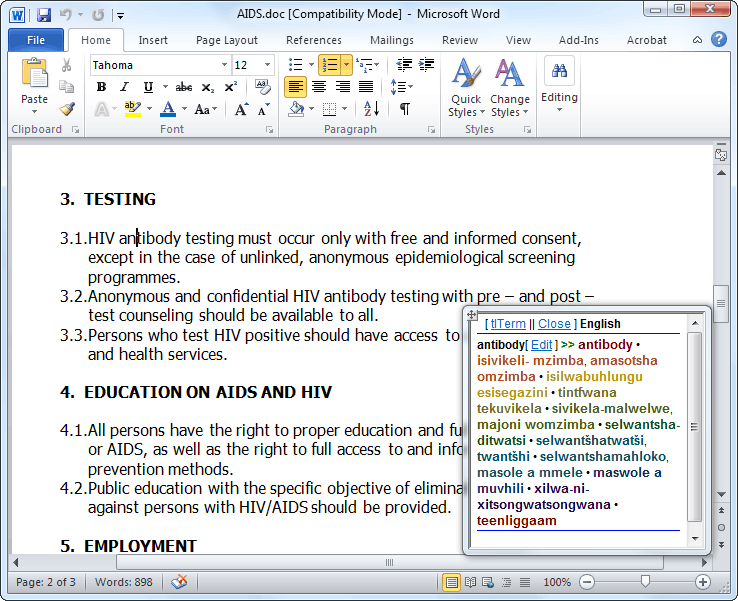The height and width of the screenshot is (601, 738).
Task: Toggle Bold formatting
Action: point(101,87)
